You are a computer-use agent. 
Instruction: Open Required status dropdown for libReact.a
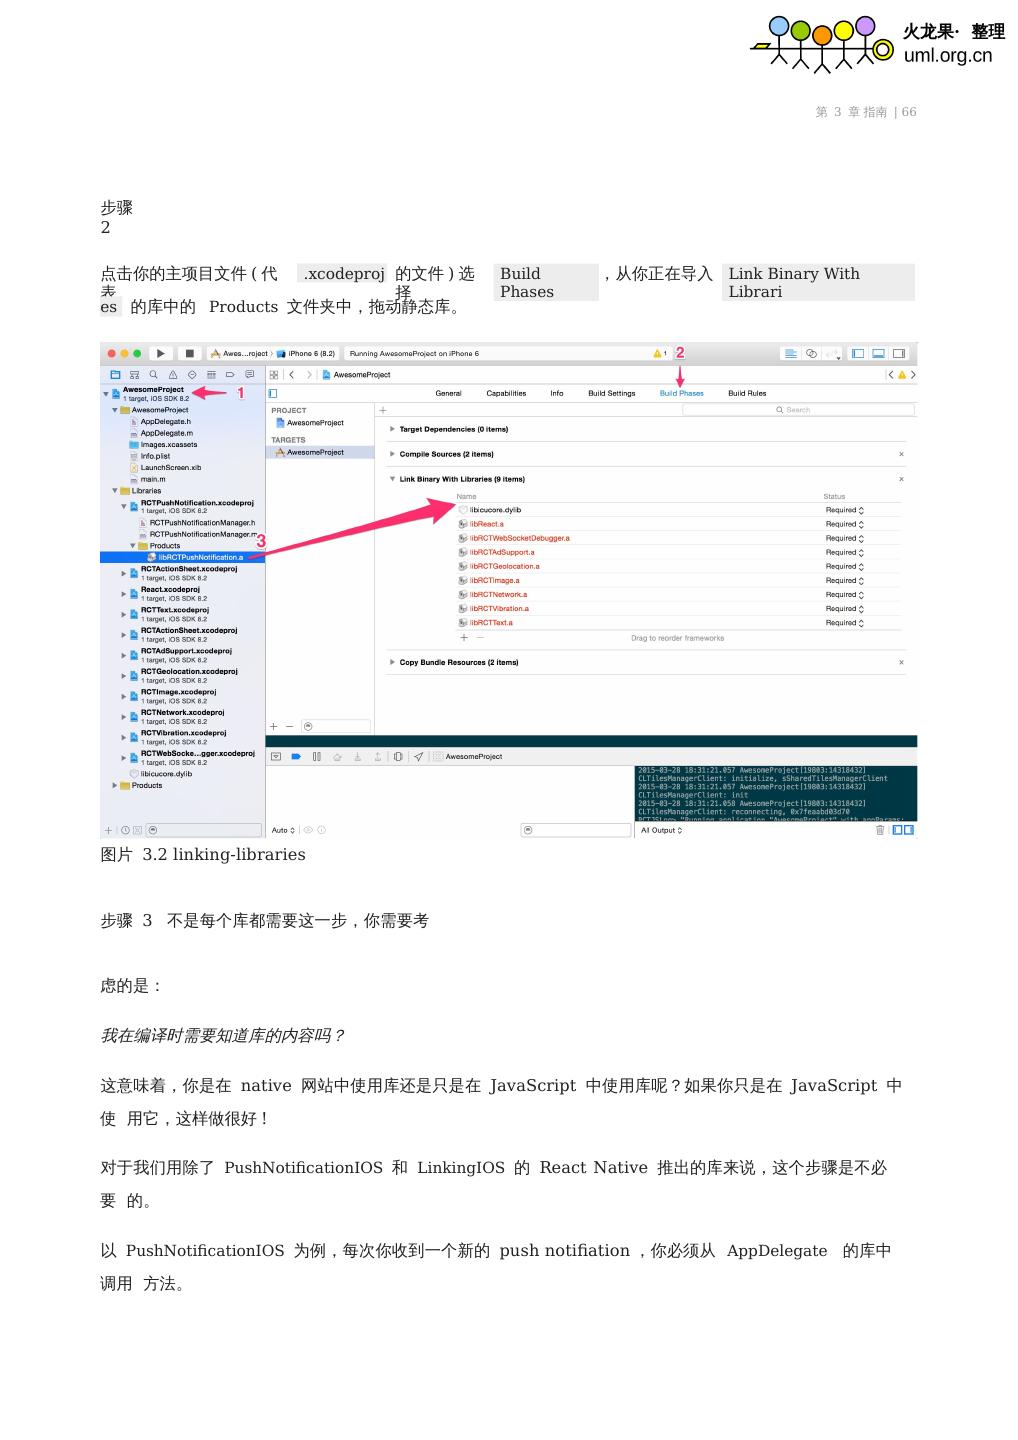click(x=845, y=524)
